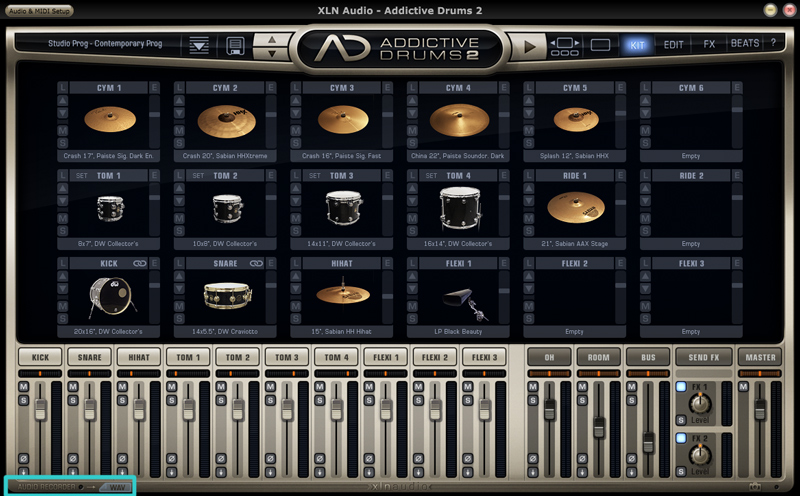The image size is (800, 496).
Task: Enable the FX 2 send toggle
Action: tap(681, 438)
